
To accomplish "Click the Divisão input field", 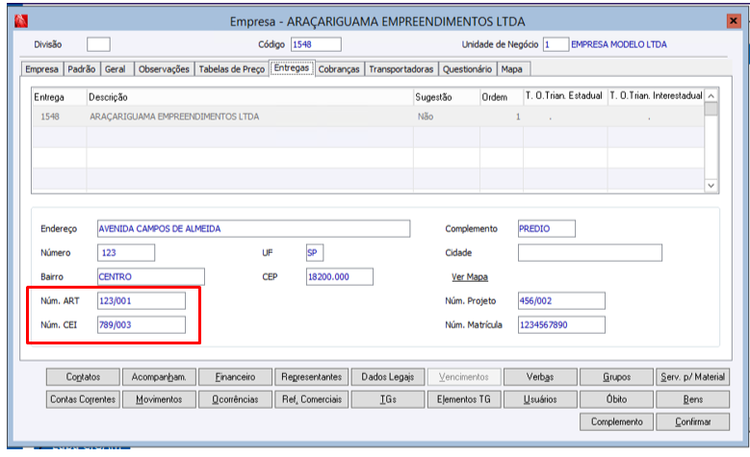I will click(x=99, y=45).
